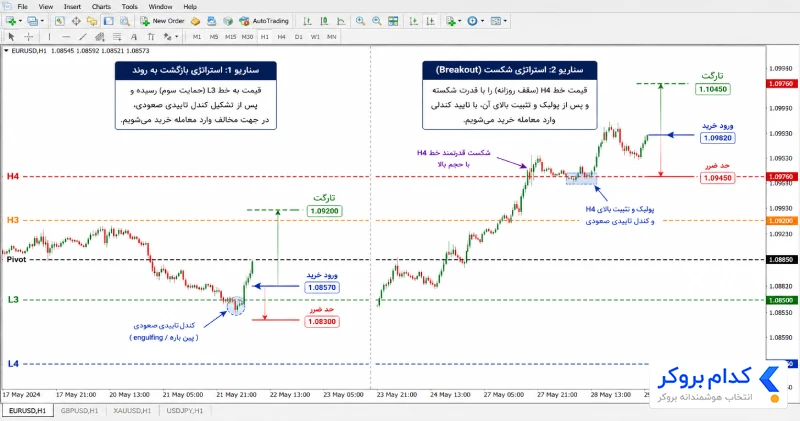800x421 pixels.
Task: Select the crosshair cursor tool
Action: [29, 37]
